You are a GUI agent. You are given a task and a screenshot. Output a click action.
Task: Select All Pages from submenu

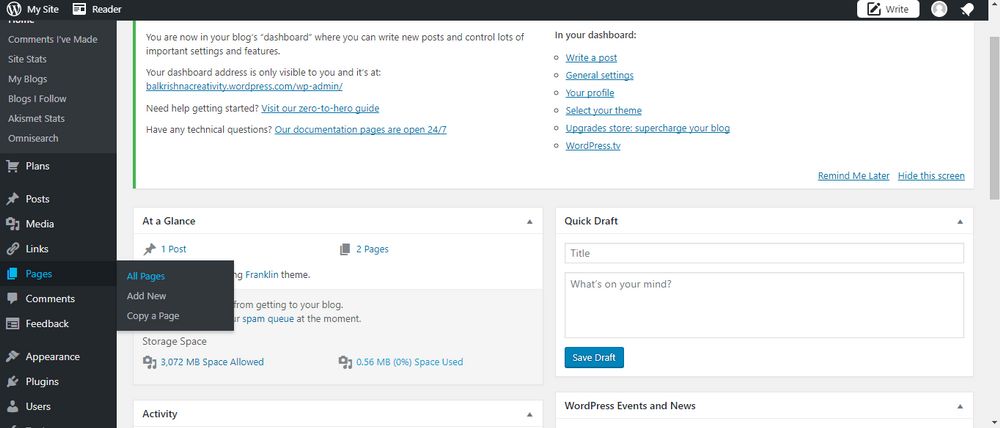coord(145,276)
